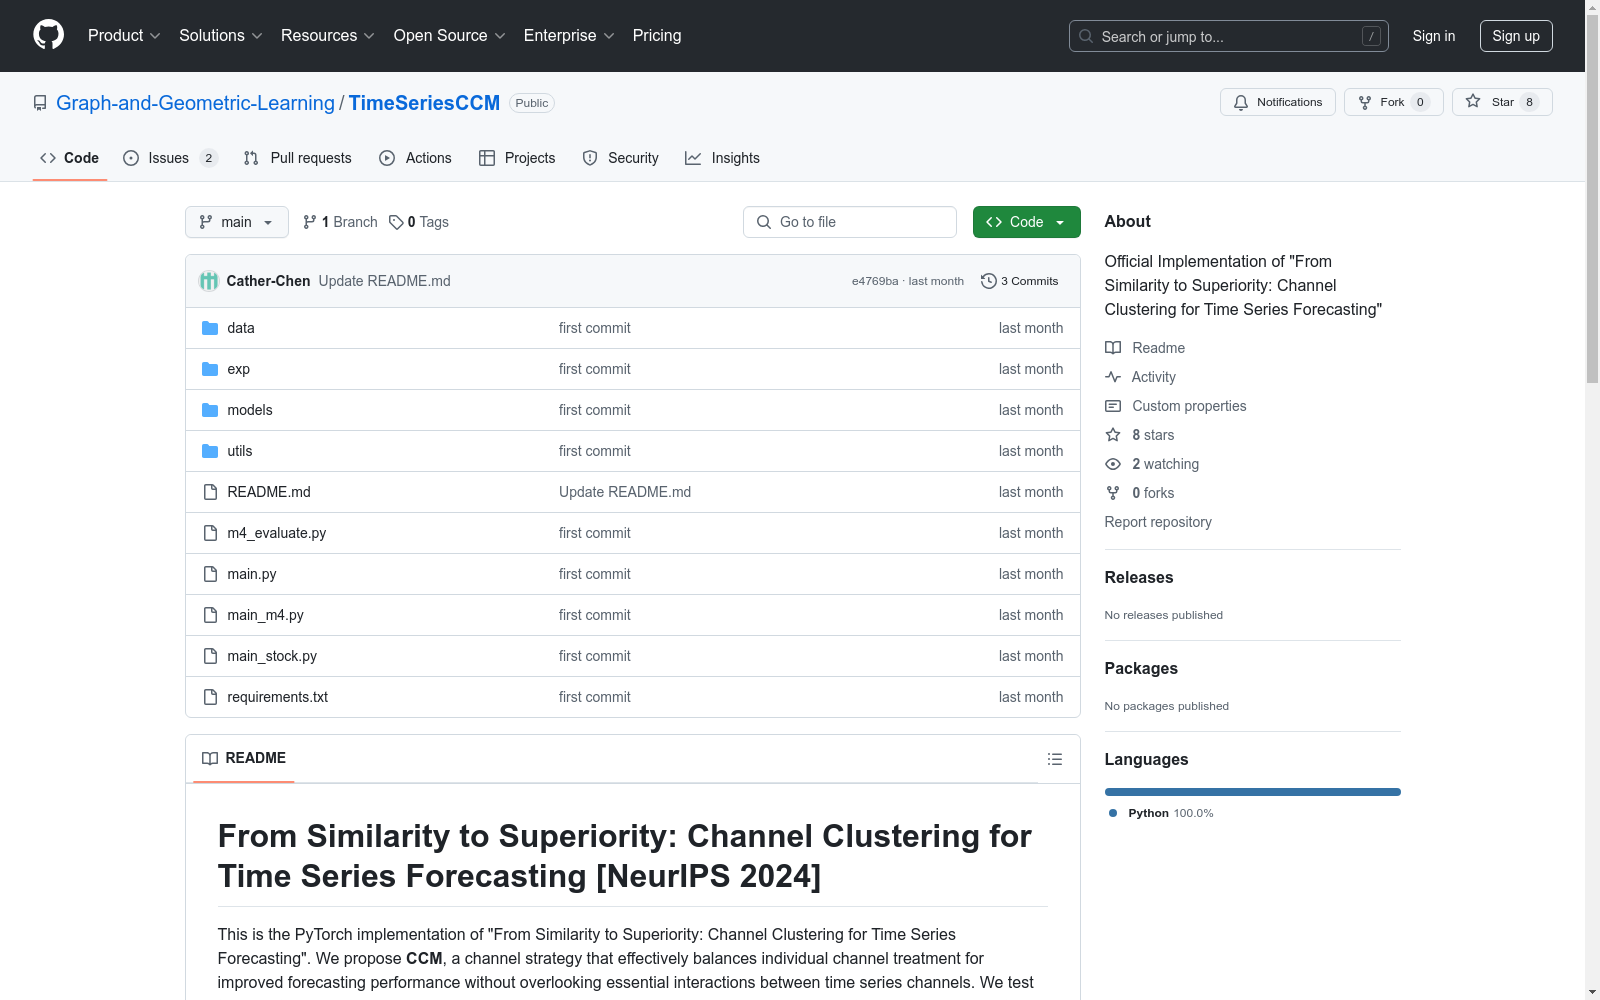
Task: Open the Issues tab
Action: coord(170,158)
